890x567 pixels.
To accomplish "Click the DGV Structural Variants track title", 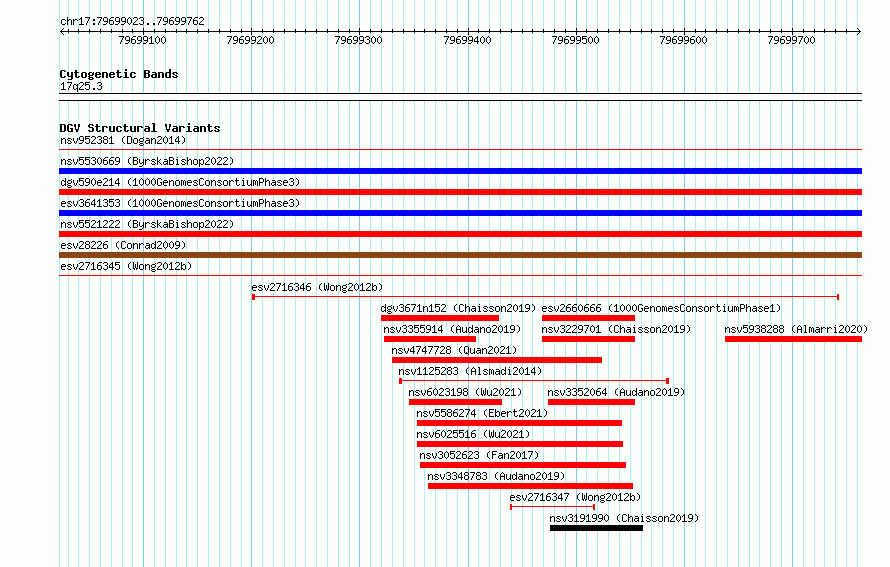I will click(x=140, y=128).
